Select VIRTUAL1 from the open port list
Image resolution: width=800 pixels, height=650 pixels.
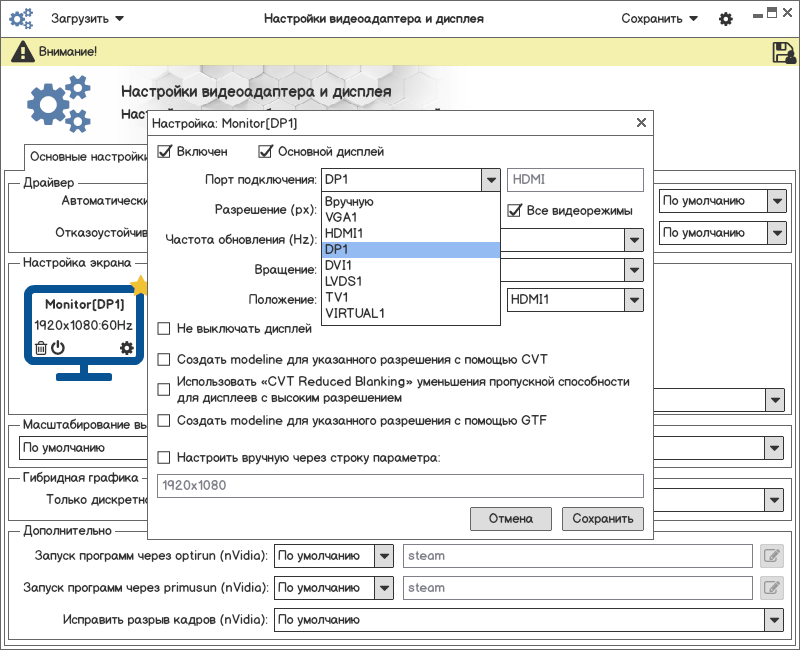(355, 313)
